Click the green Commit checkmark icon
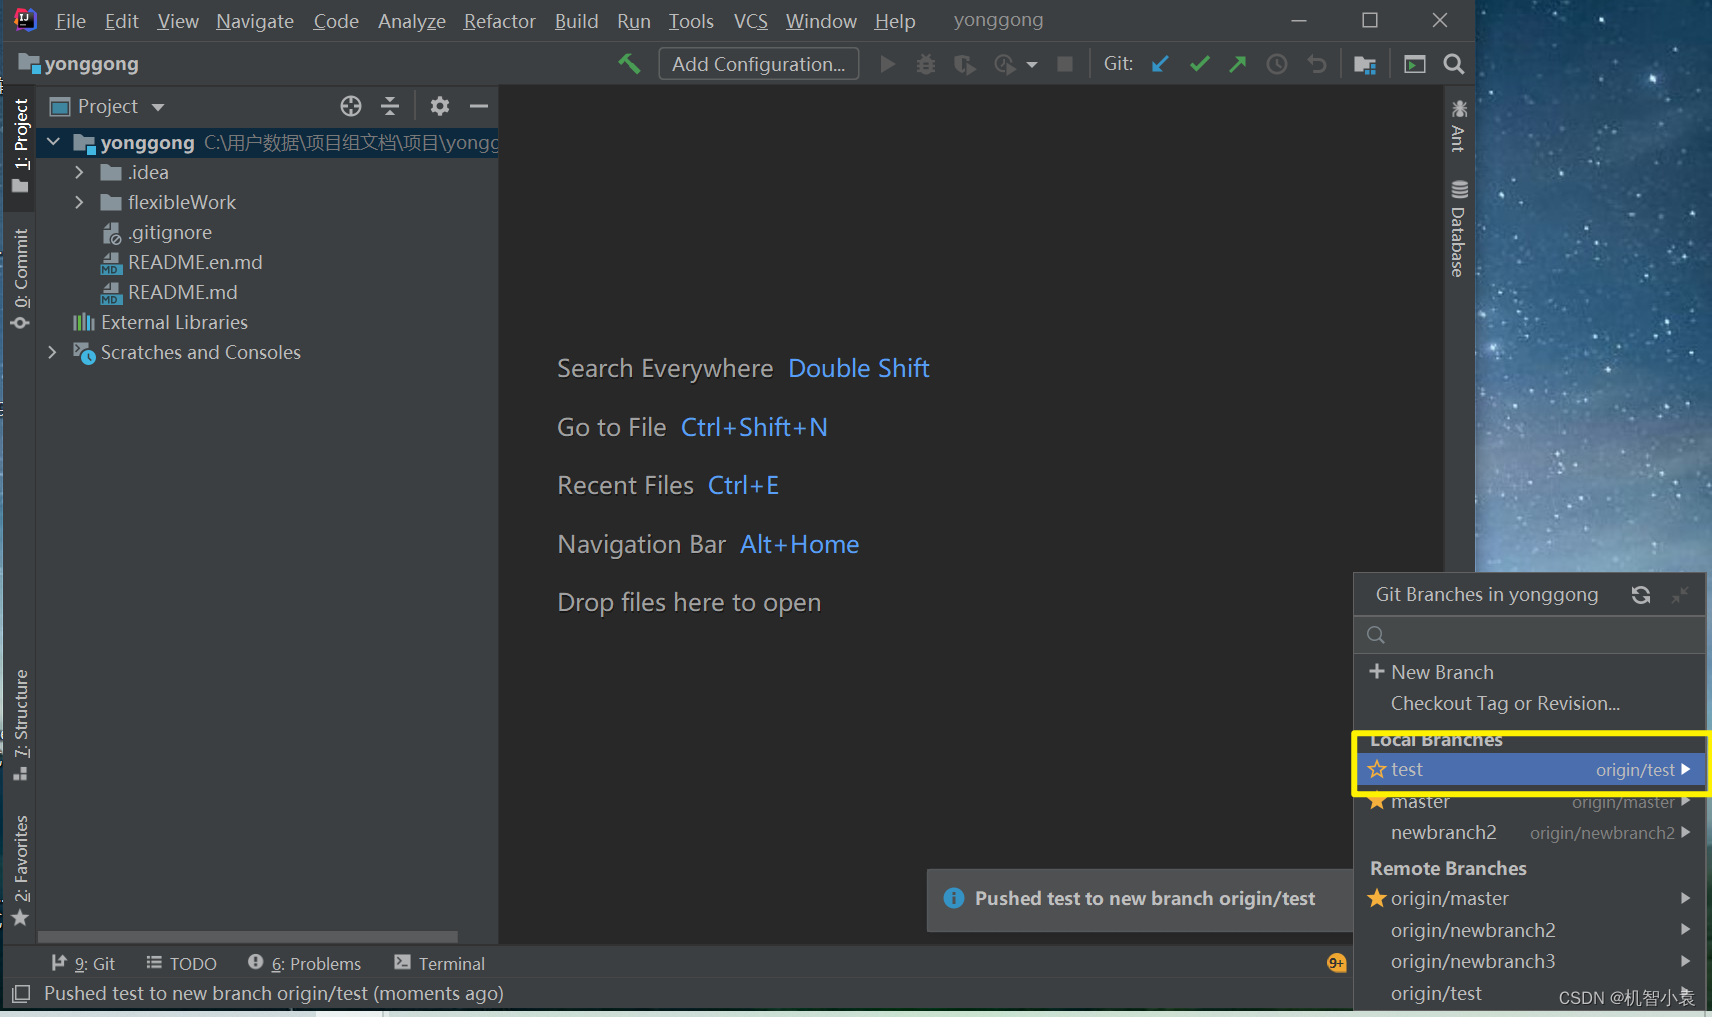 point(1199,63)
